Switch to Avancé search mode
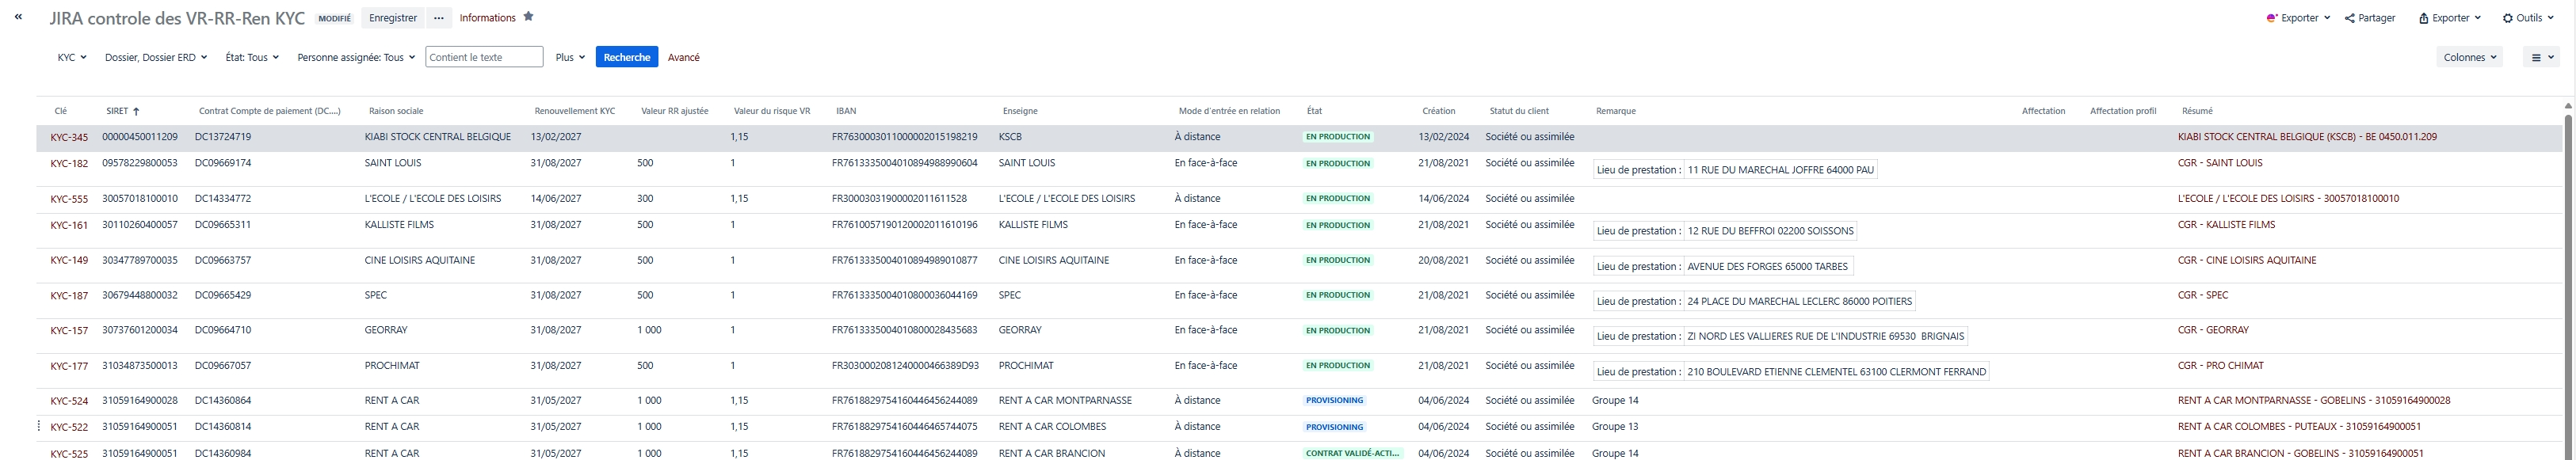Viewport: 2576px width, 460px height. point(683,58)
